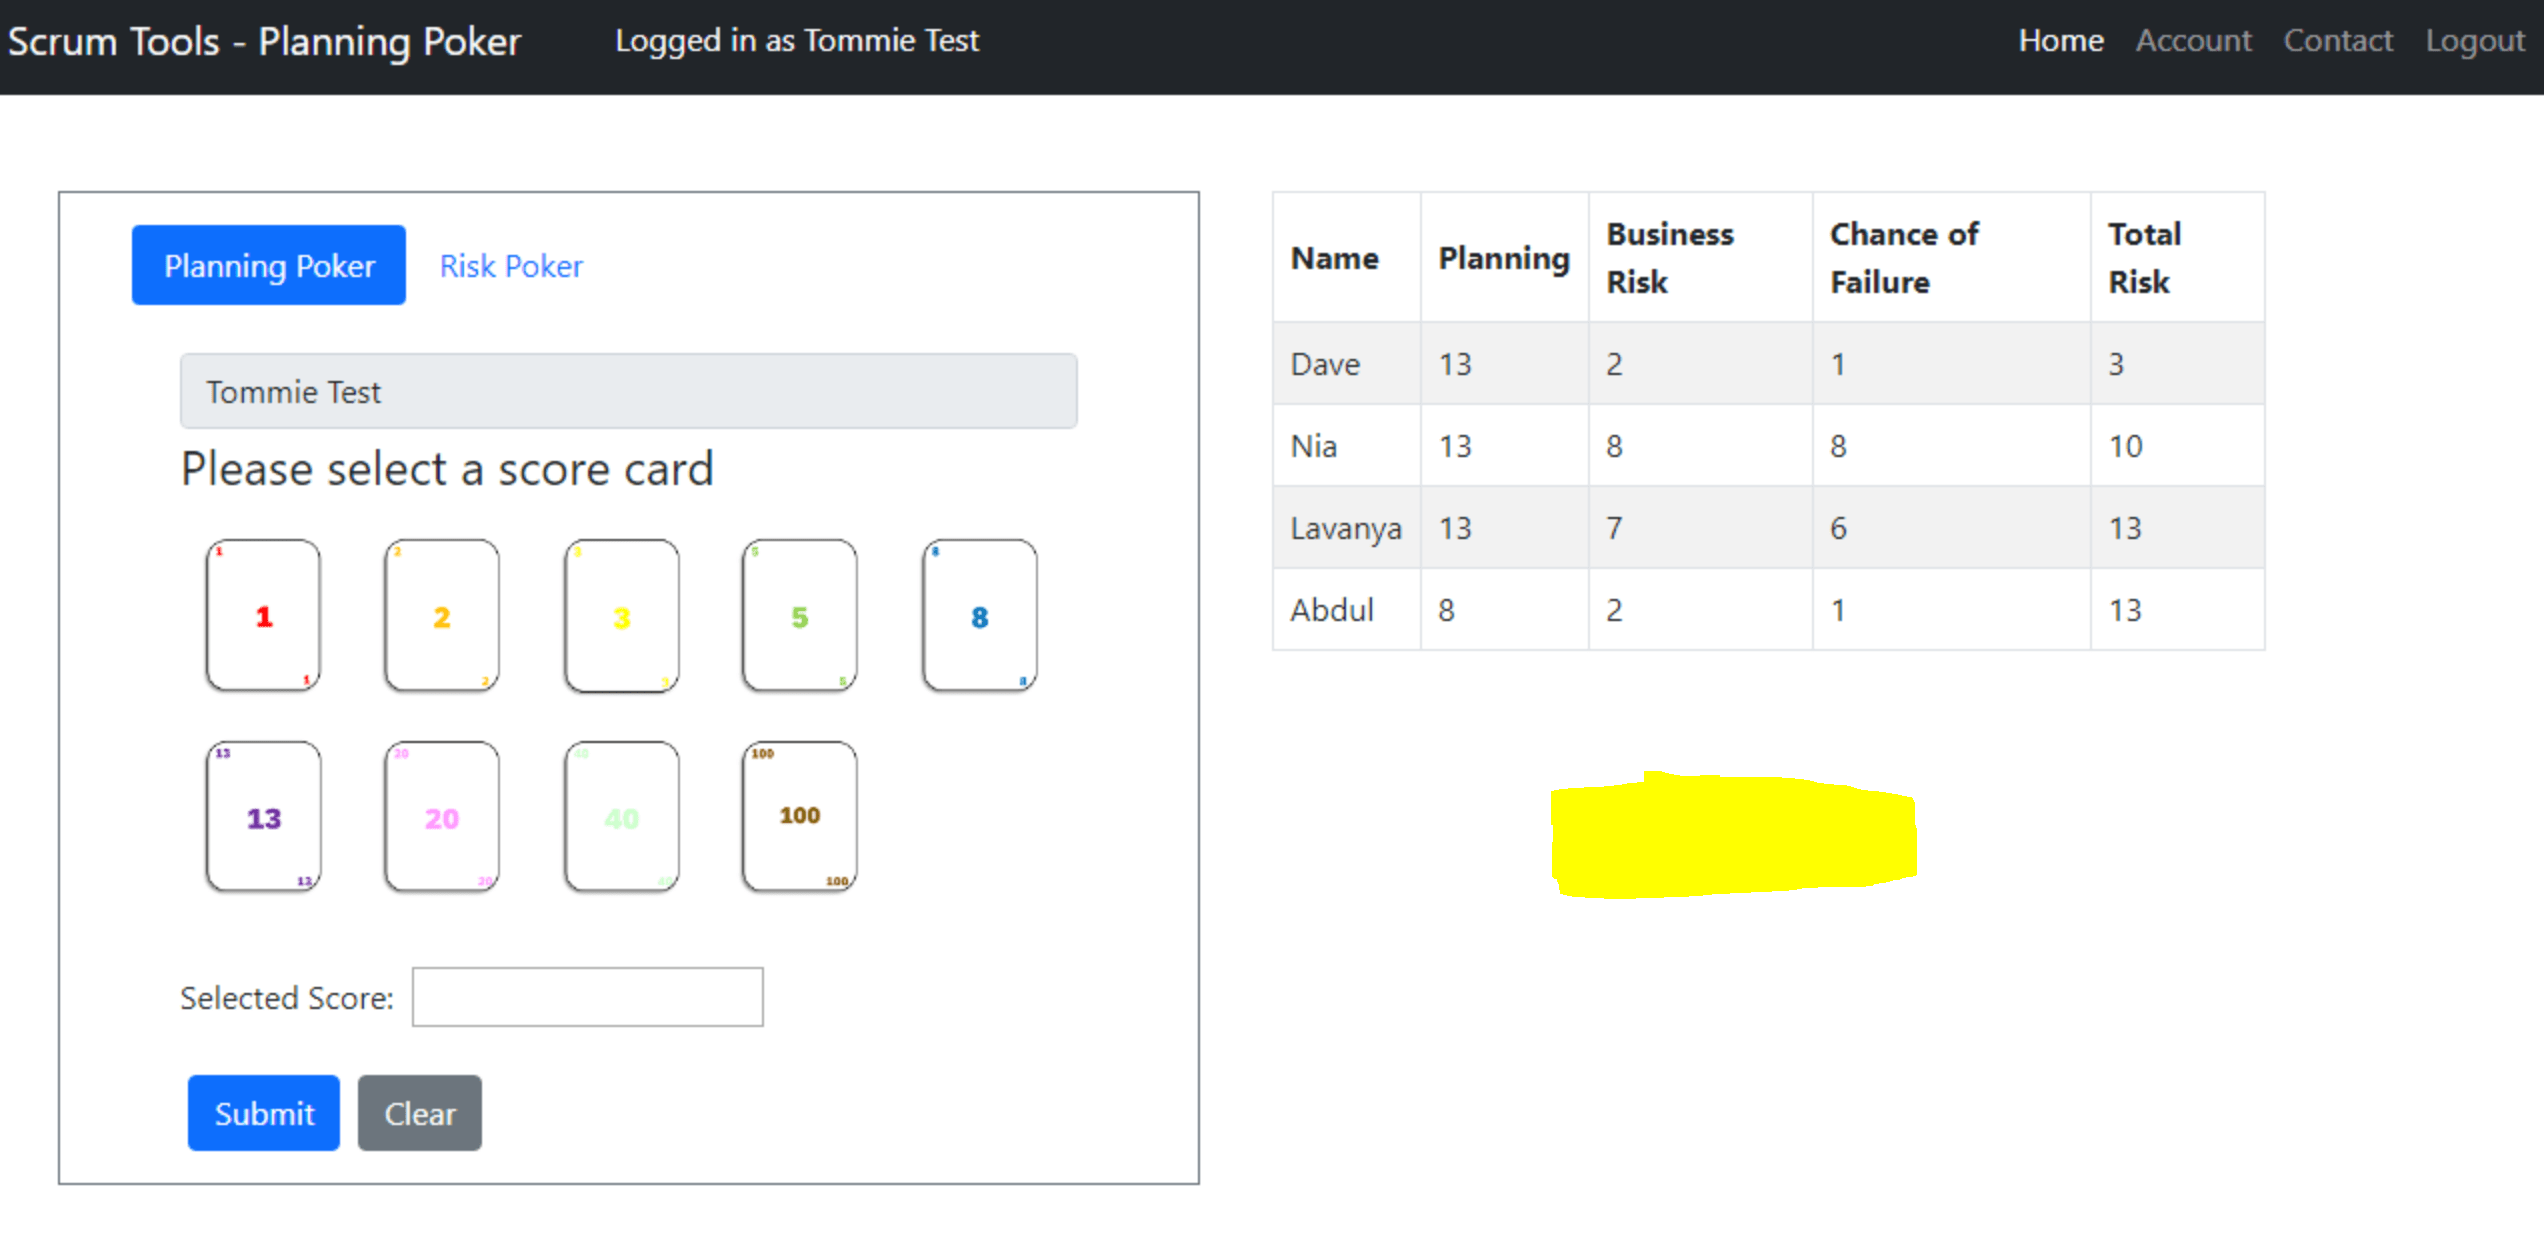Screen dimensions: 2544x1247
Task: Go to Home in navbar
Action: click(x=2060, y=40)
